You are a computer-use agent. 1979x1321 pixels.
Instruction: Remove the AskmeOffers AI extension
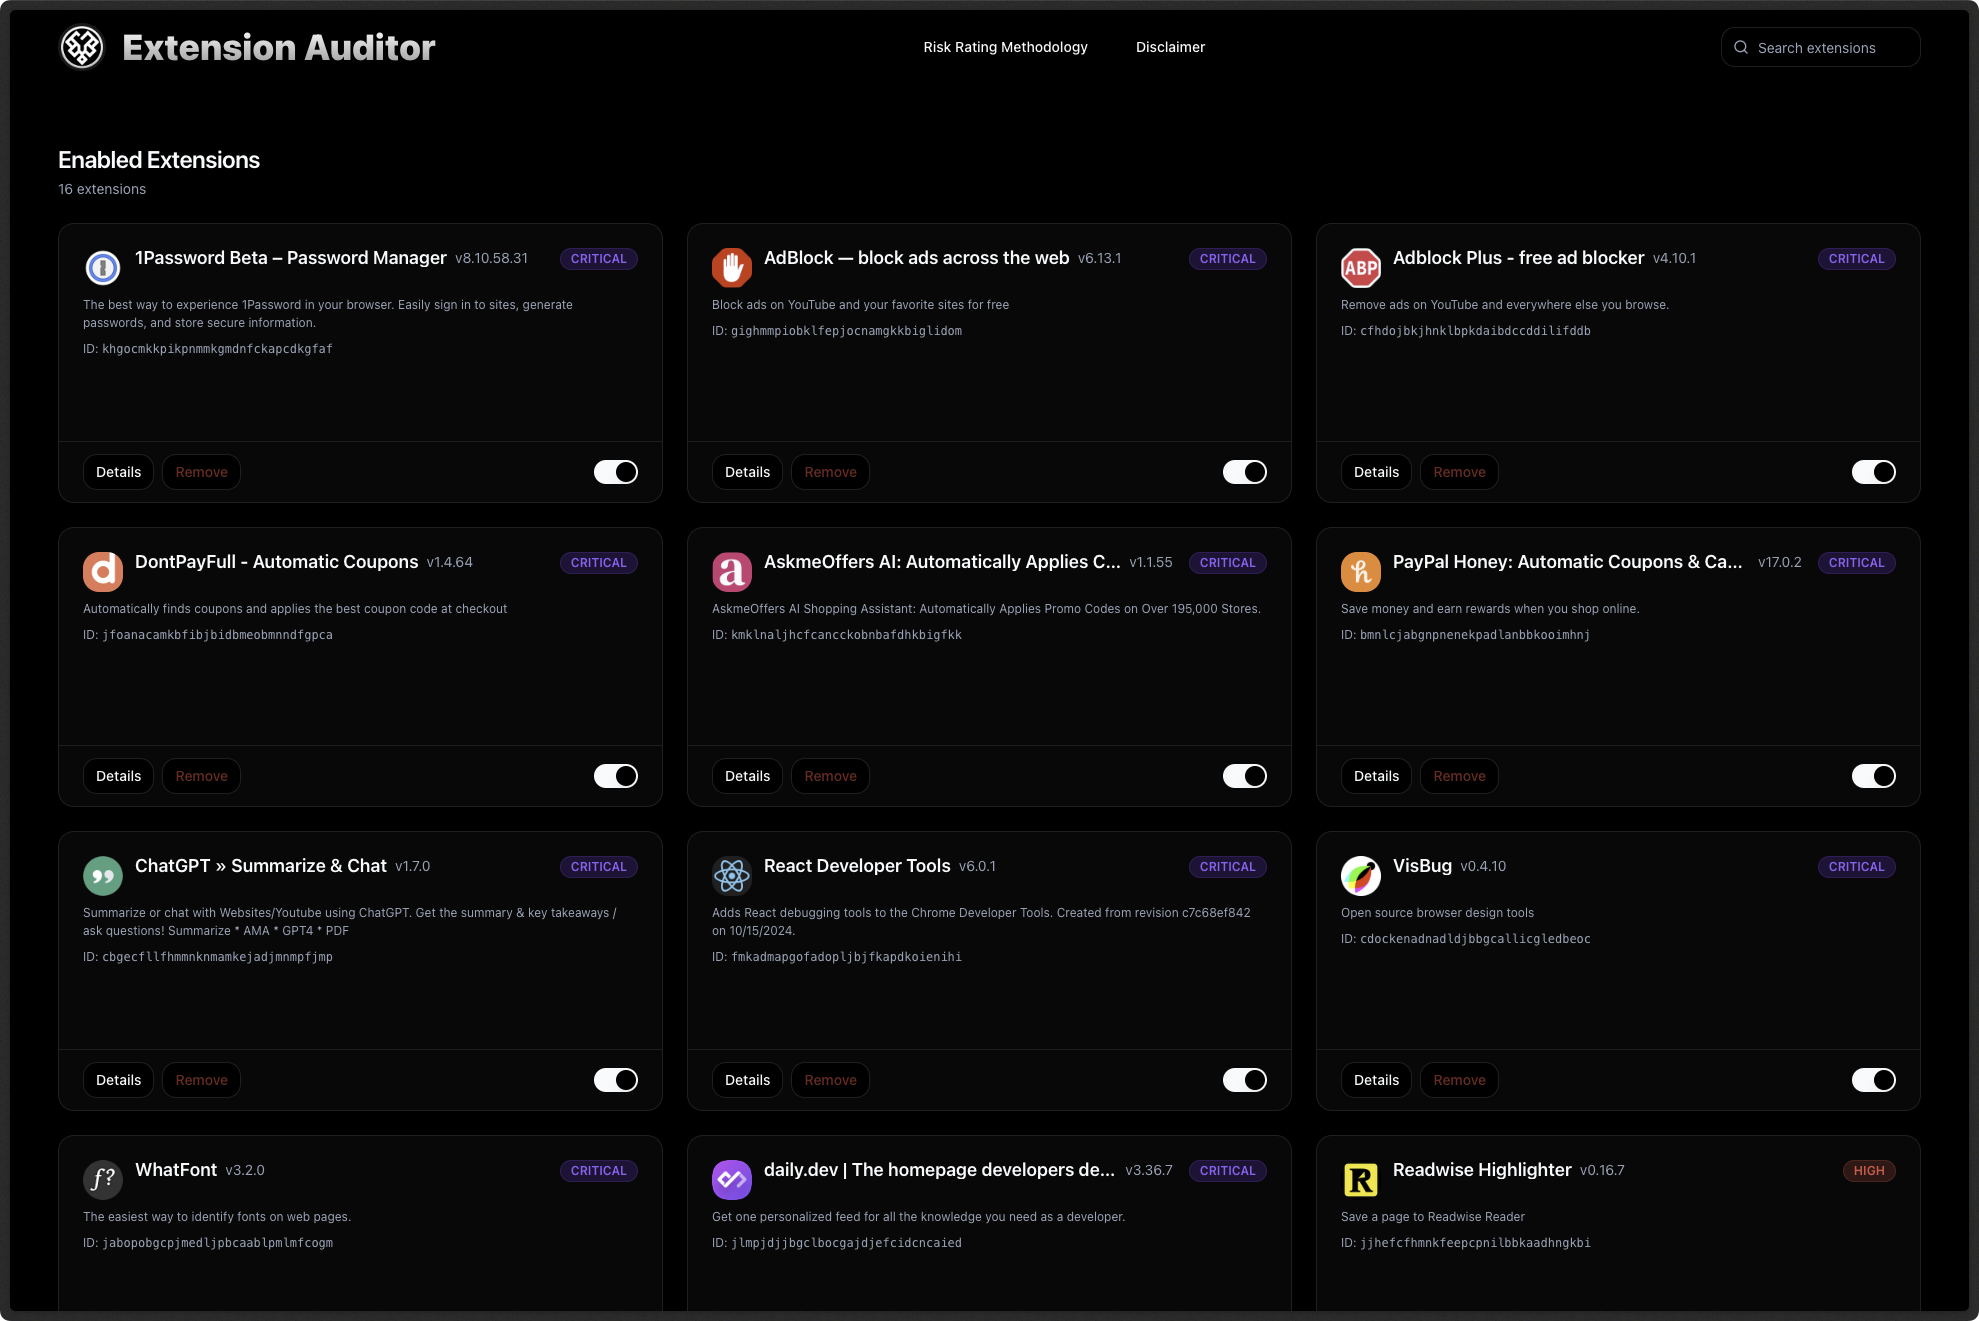(x=830, y=776)
